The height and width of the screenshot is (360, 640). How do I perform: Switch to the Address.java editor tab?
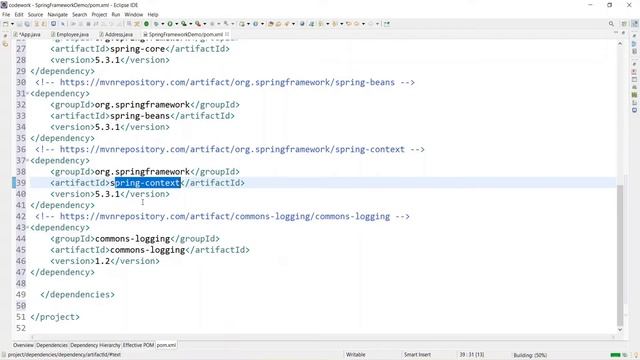(x=117, y=34)
